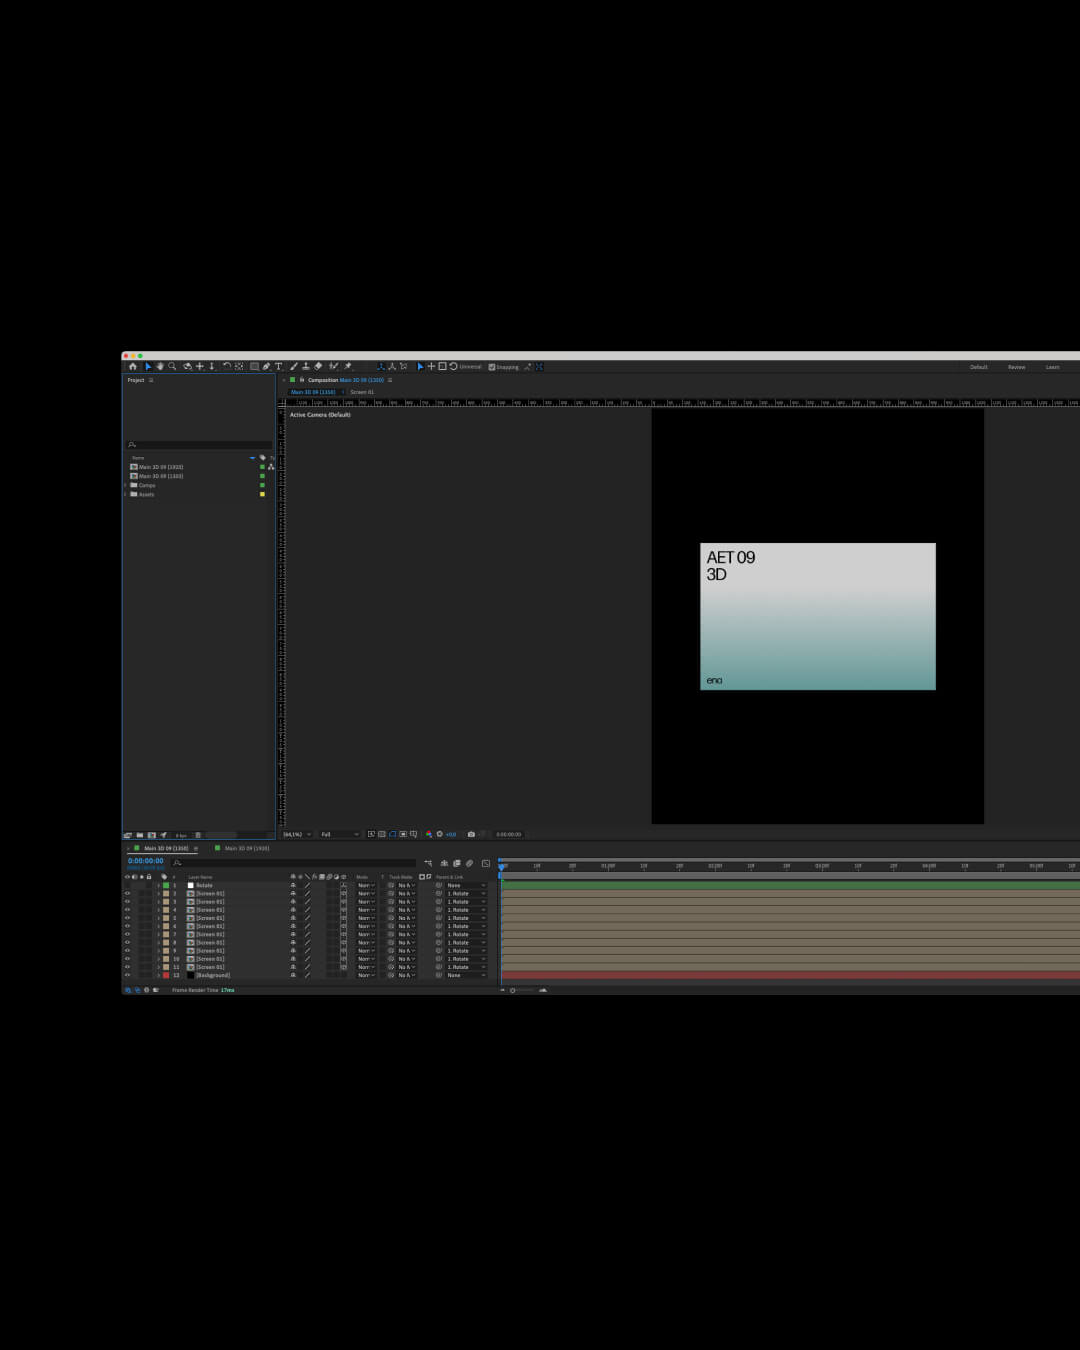The height and width of the screenshot is (1350, 1080).
Task: Open the Full resolution dropdown
Action: point(339,834)
